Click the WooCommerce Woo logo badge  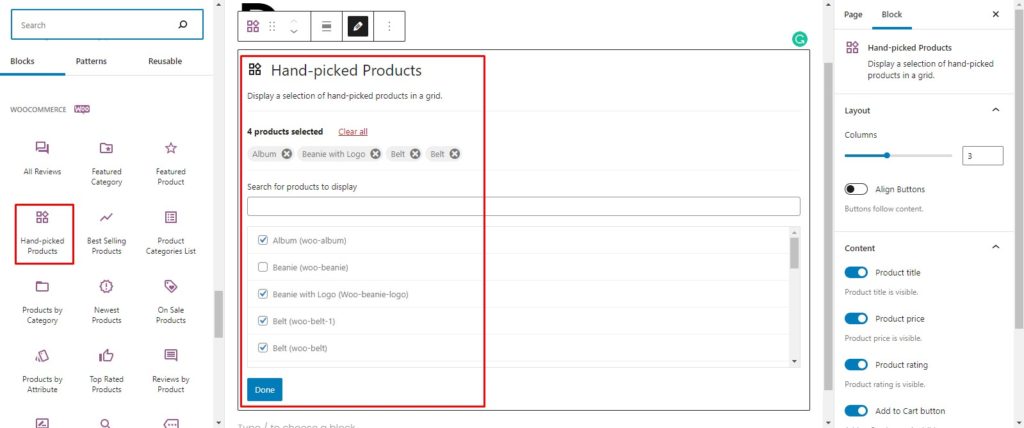(x=82, y=109)
